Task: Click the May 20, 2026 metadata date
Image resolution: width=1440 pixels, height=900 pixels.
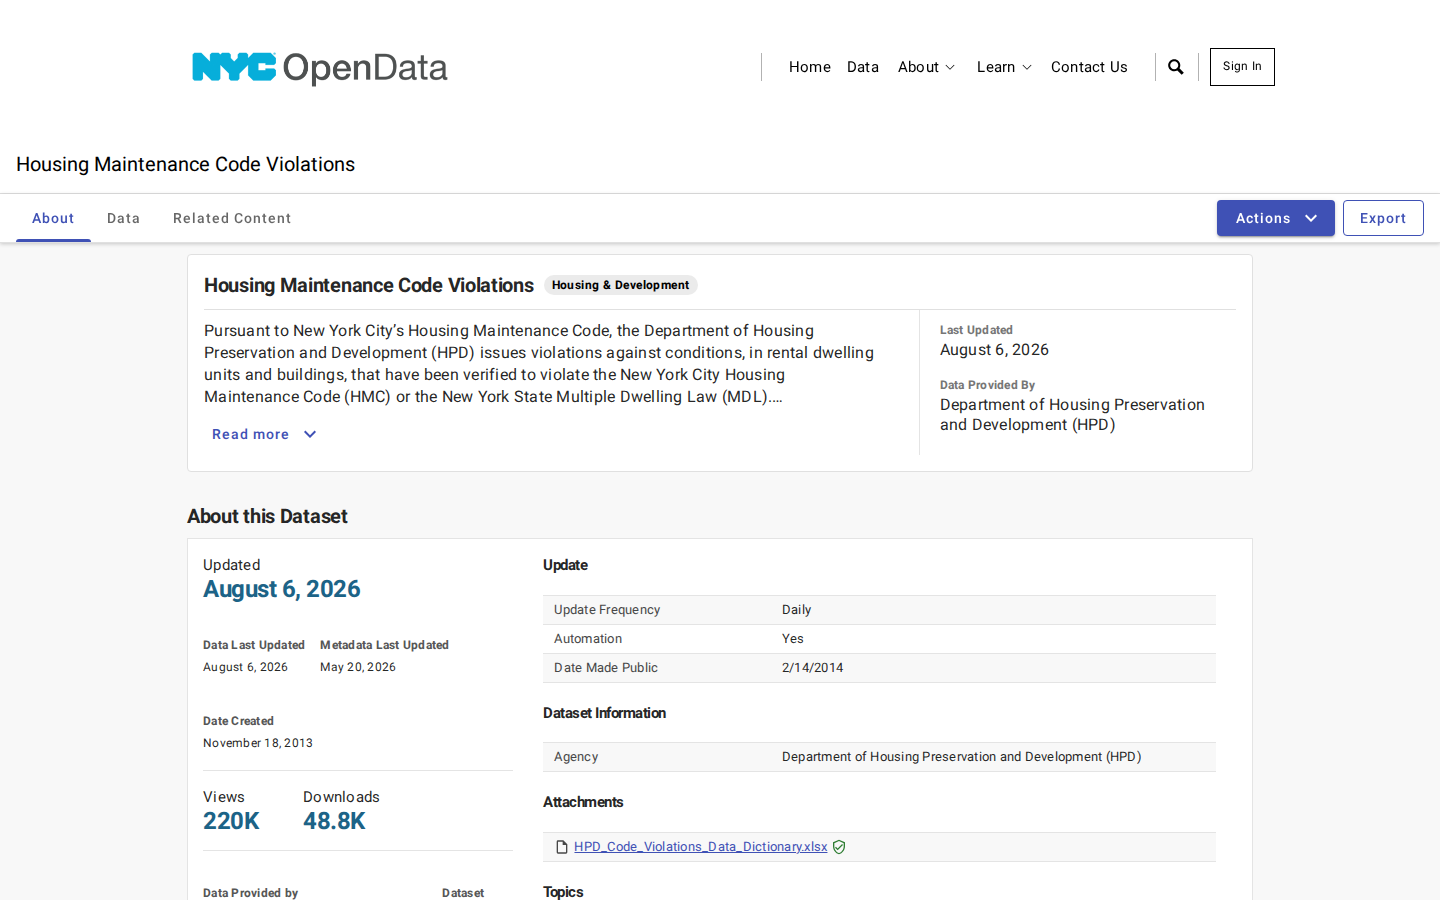Action: pos(358,667)
